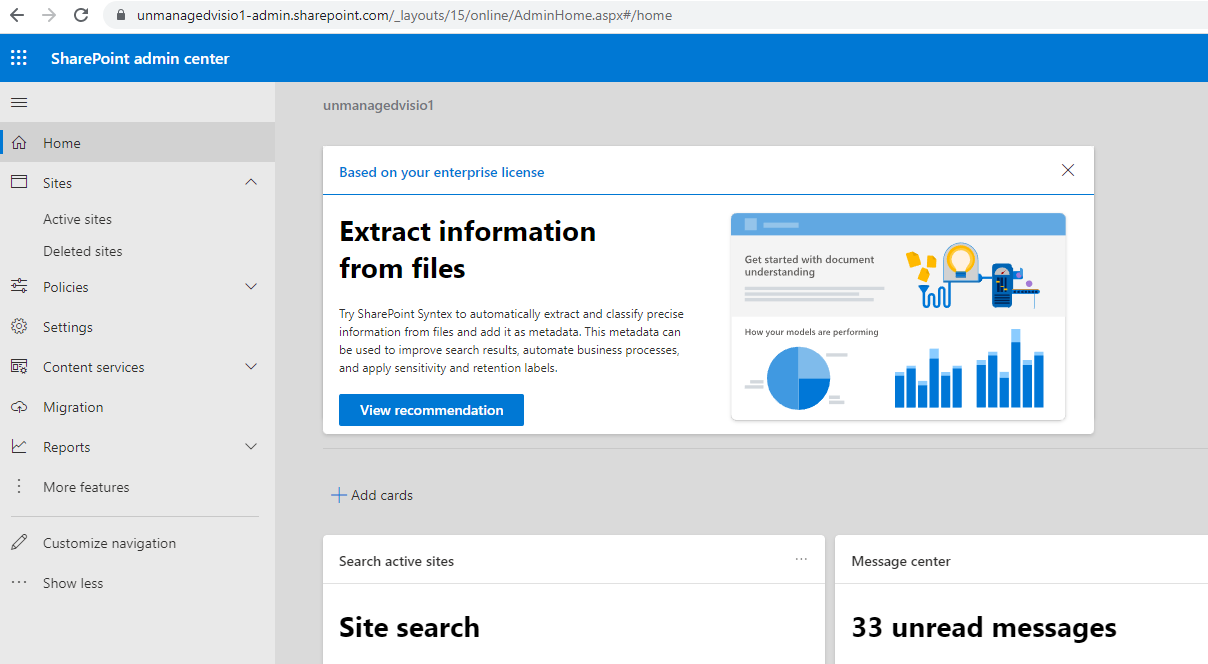Click the unmanagedvisio1 tenant name
Viewport: 1208px width, 664px height.
[x=378, y=105]
